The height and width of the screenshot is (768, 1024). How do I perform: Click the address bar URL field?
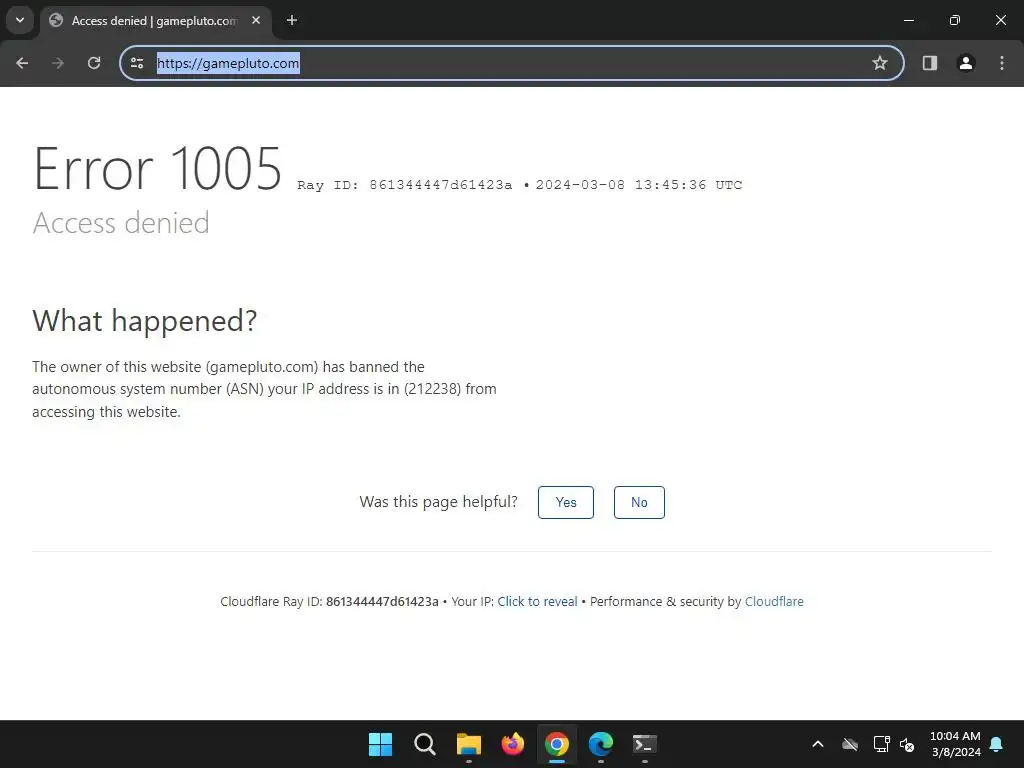coord(512,63)
